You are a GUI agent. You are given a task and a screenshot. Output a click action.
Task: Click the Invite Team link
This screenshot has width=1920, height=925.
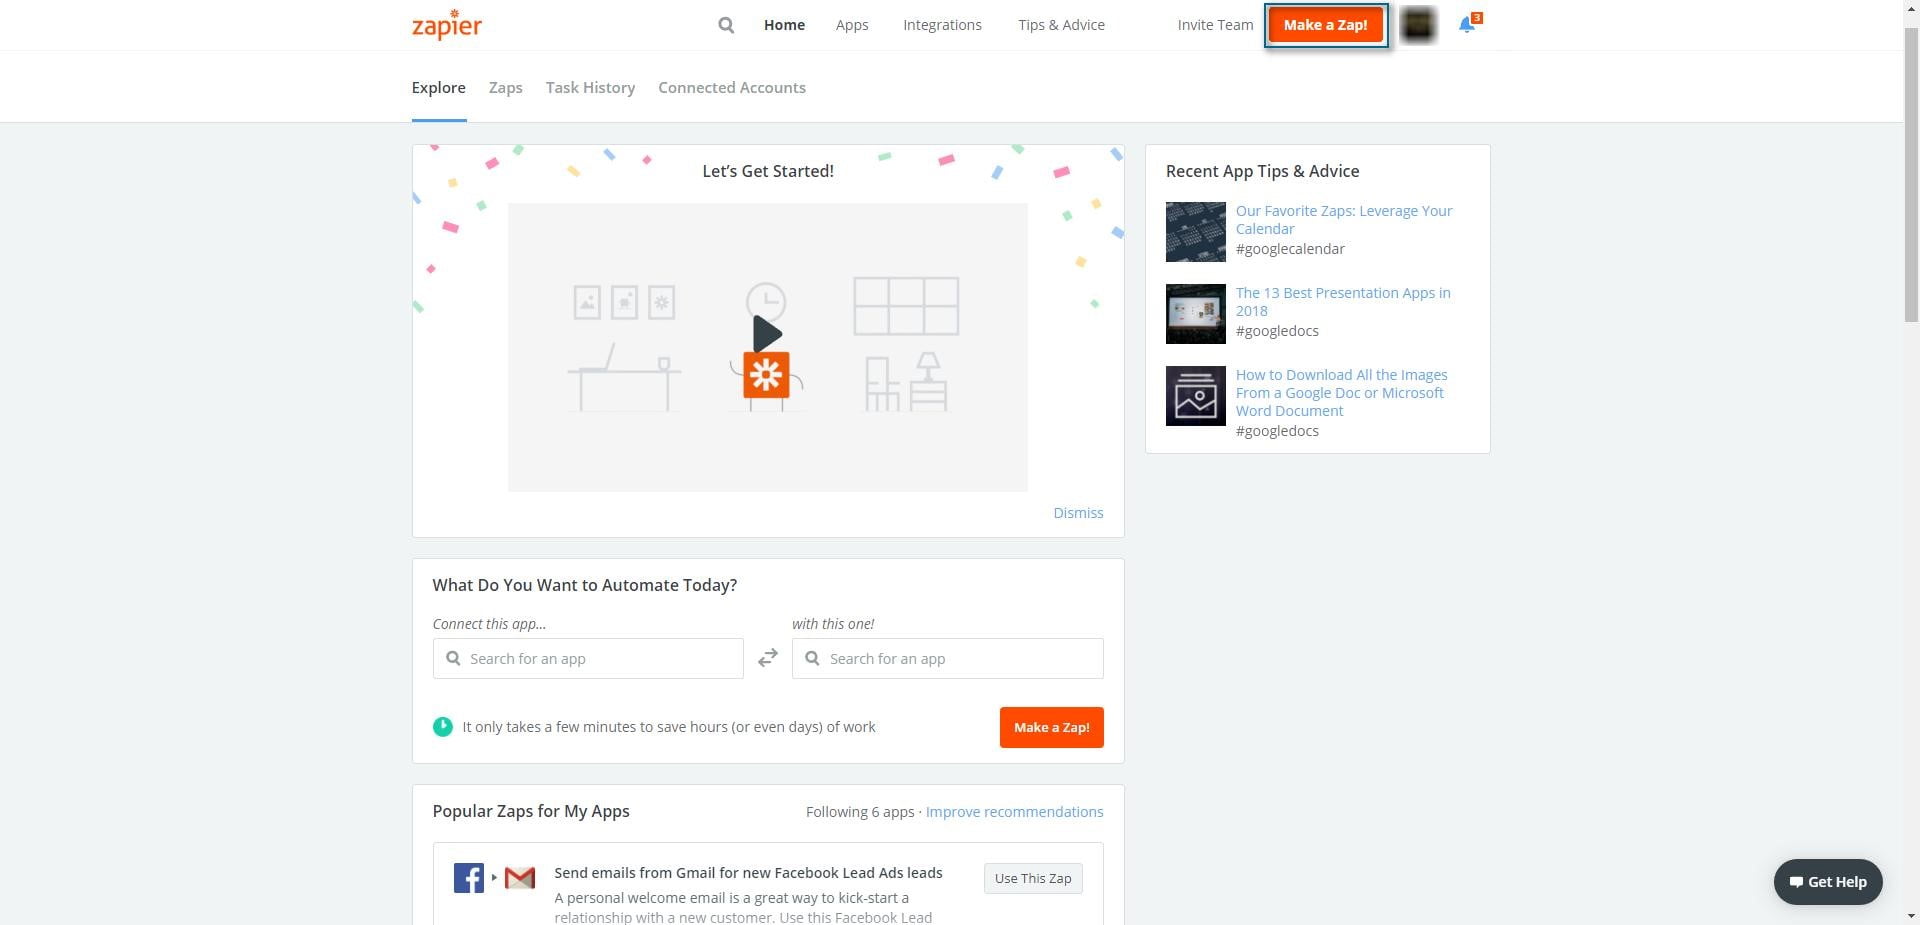coord(1215,25)
